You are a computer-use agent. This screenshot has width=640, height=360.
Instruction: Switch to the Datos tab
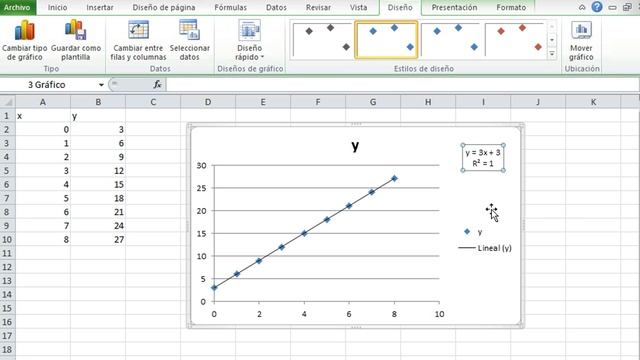pyautogui.click(x=276, y=7)
